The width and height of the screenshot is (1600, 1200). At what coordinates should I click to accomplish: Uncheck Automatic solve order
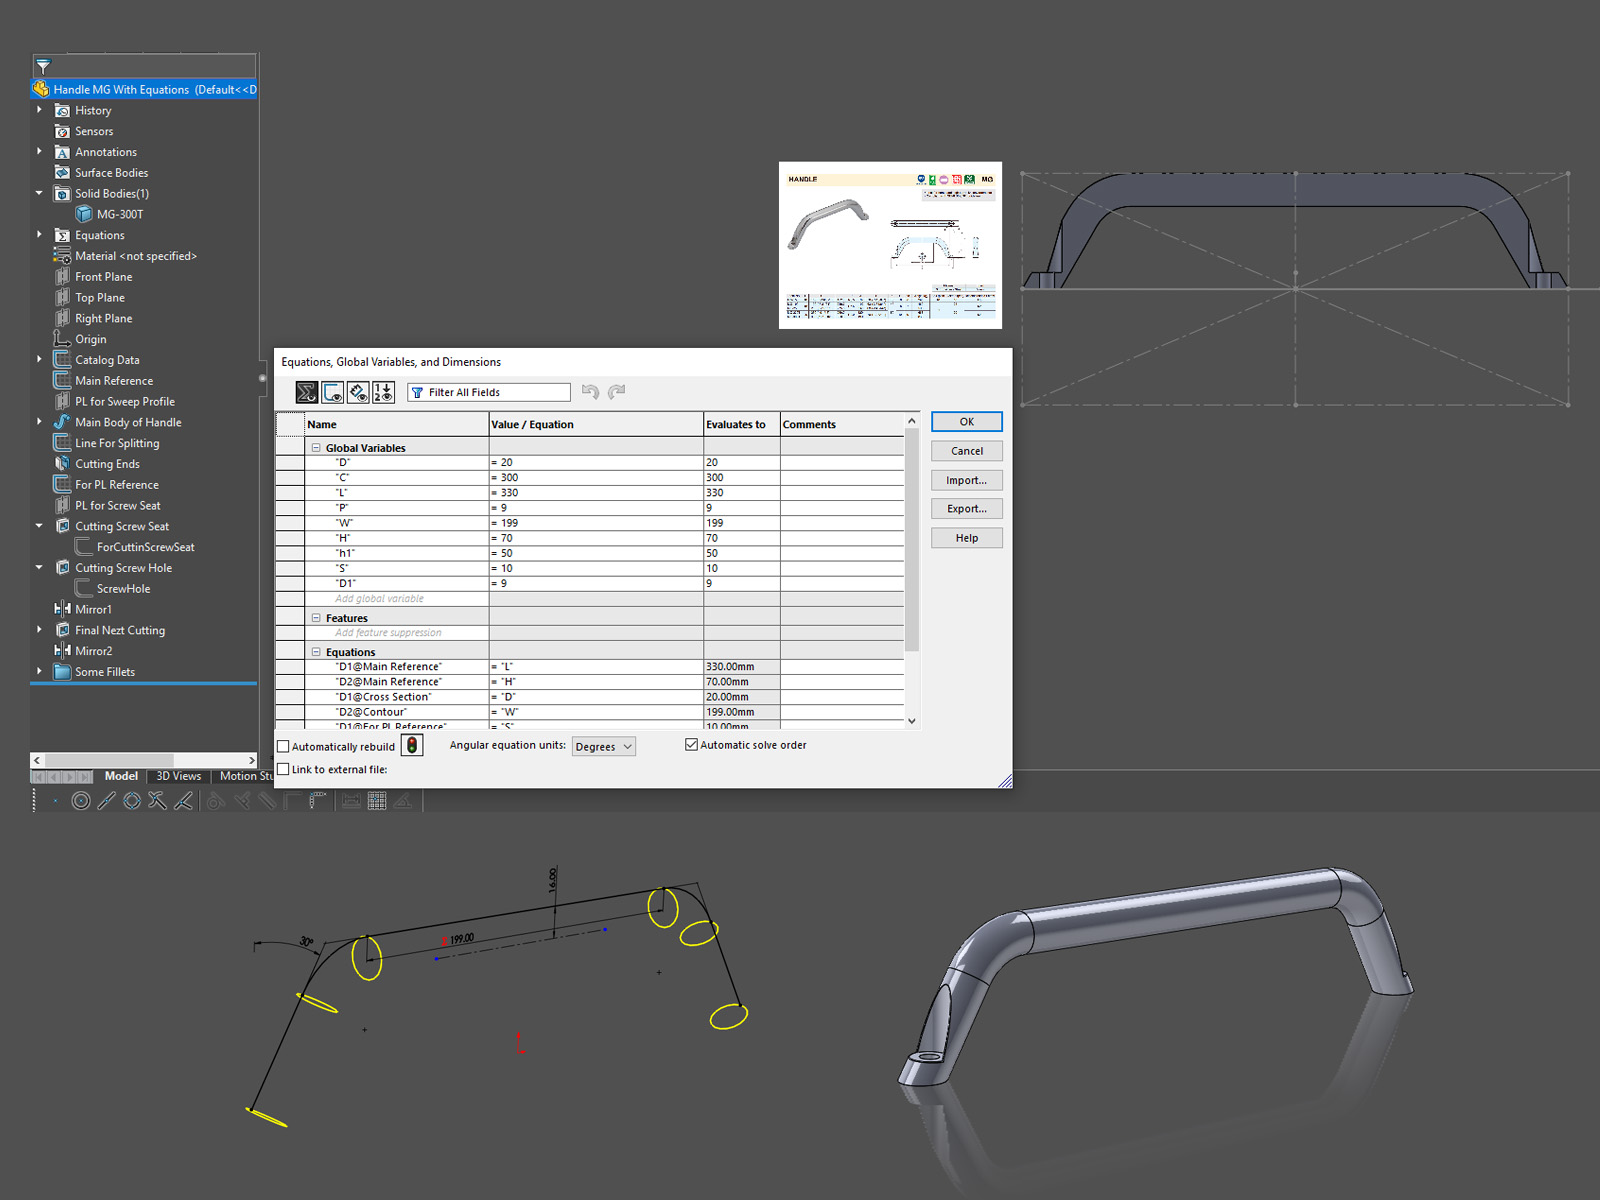[691, 744]
